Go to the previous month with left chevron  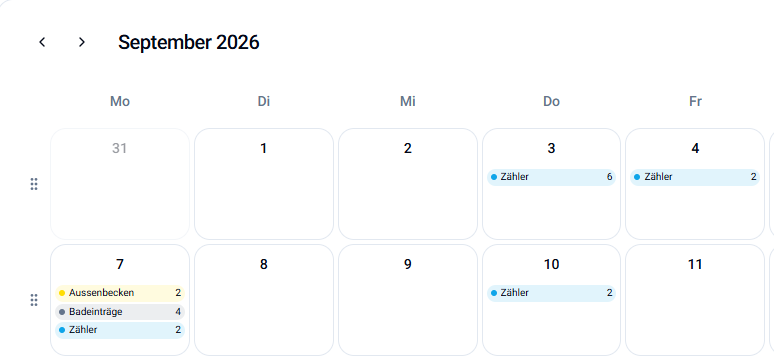click(42, 42)
